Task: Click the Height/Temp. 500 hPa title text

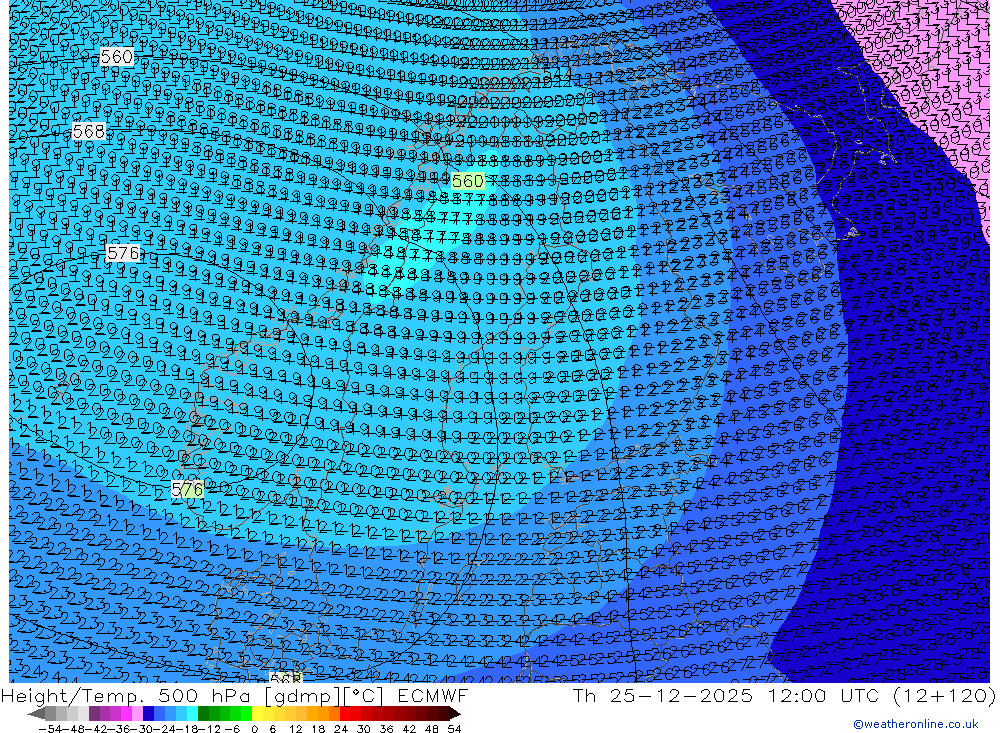Action: [x=128, y=695]
